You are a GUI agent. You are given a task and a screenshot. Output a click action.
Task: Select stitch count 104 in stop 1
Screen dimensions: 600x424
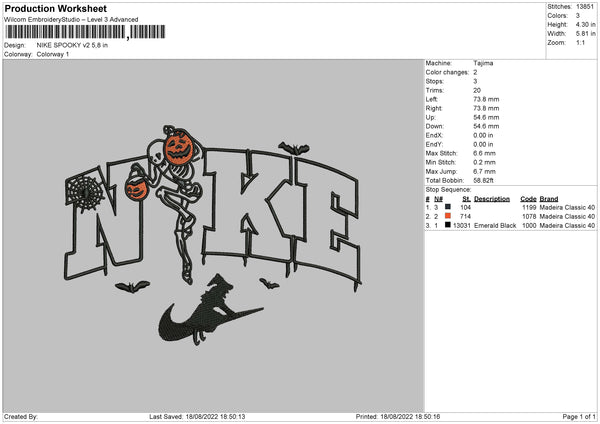point(465,207)
